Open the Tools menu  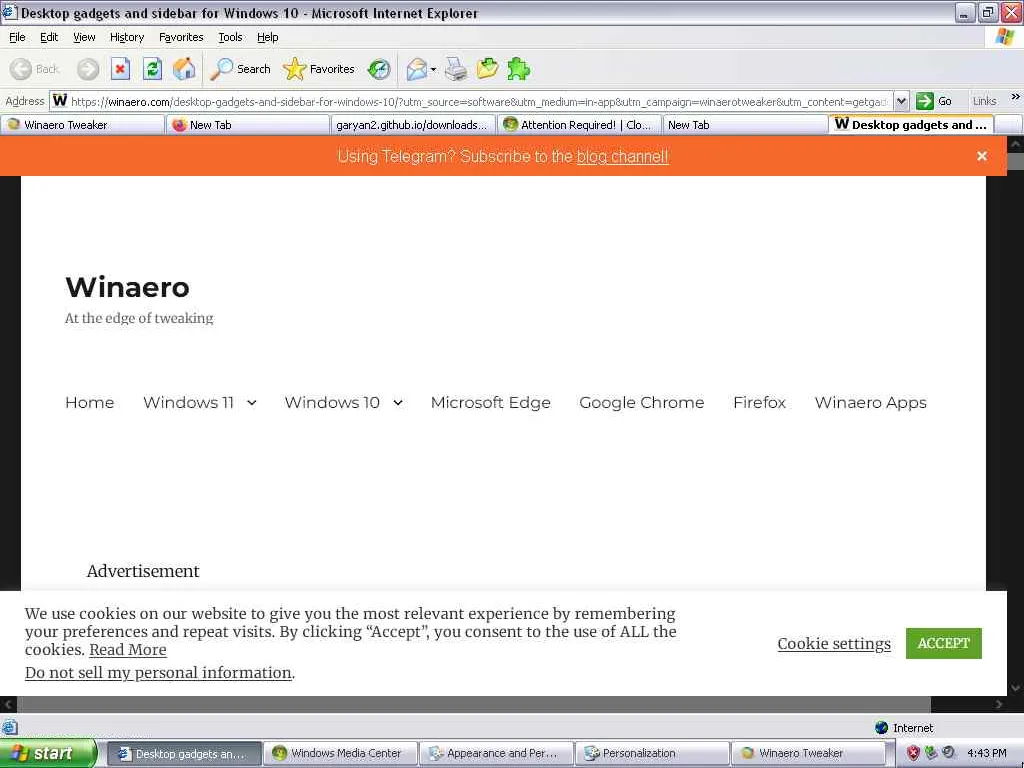coord(230,37)
